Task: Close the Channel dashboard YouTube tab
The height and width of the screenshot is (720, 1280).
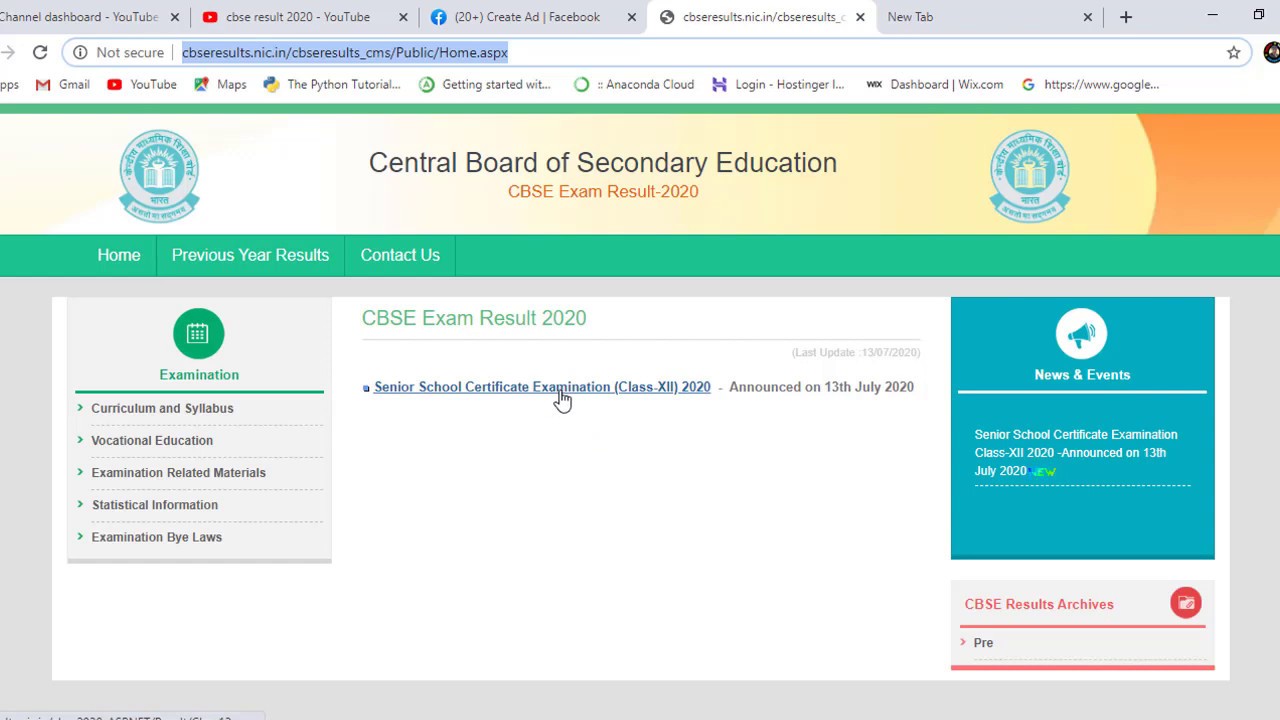Action: 175,17
